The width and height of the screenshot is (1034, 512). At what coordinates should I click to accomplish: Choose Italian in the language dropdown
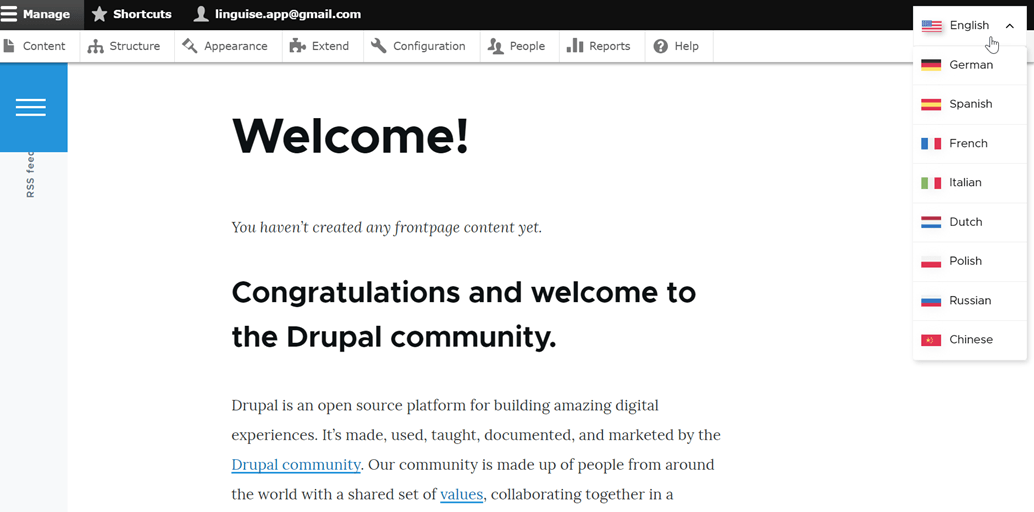(969, 183)
